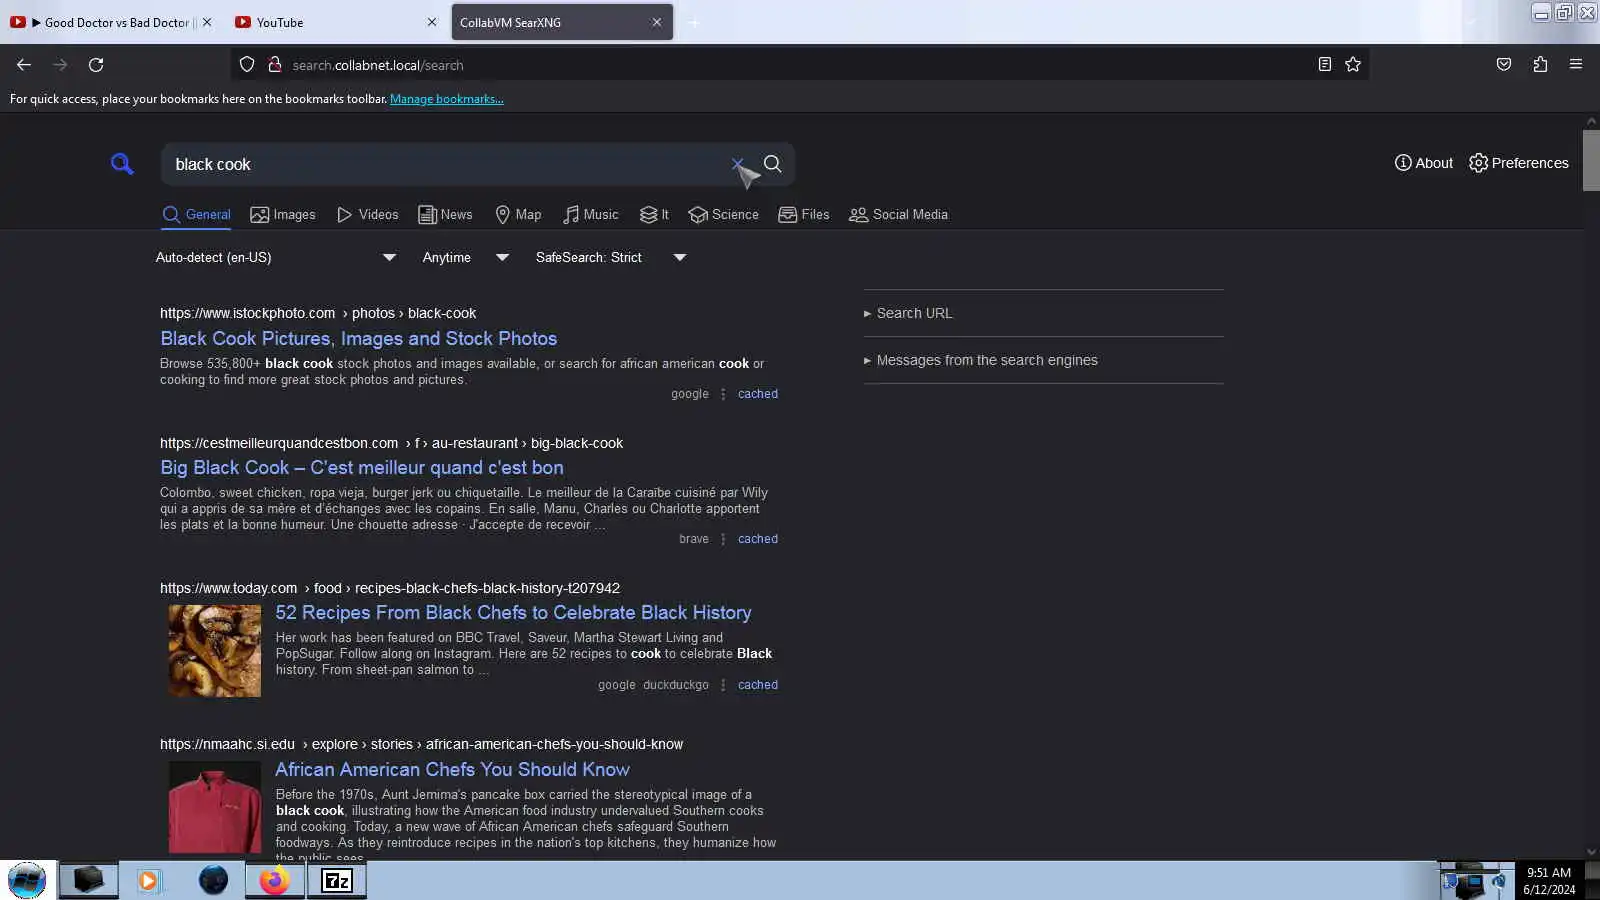Open the Science search category
1600x900 pixels.
tap(723, 214)
